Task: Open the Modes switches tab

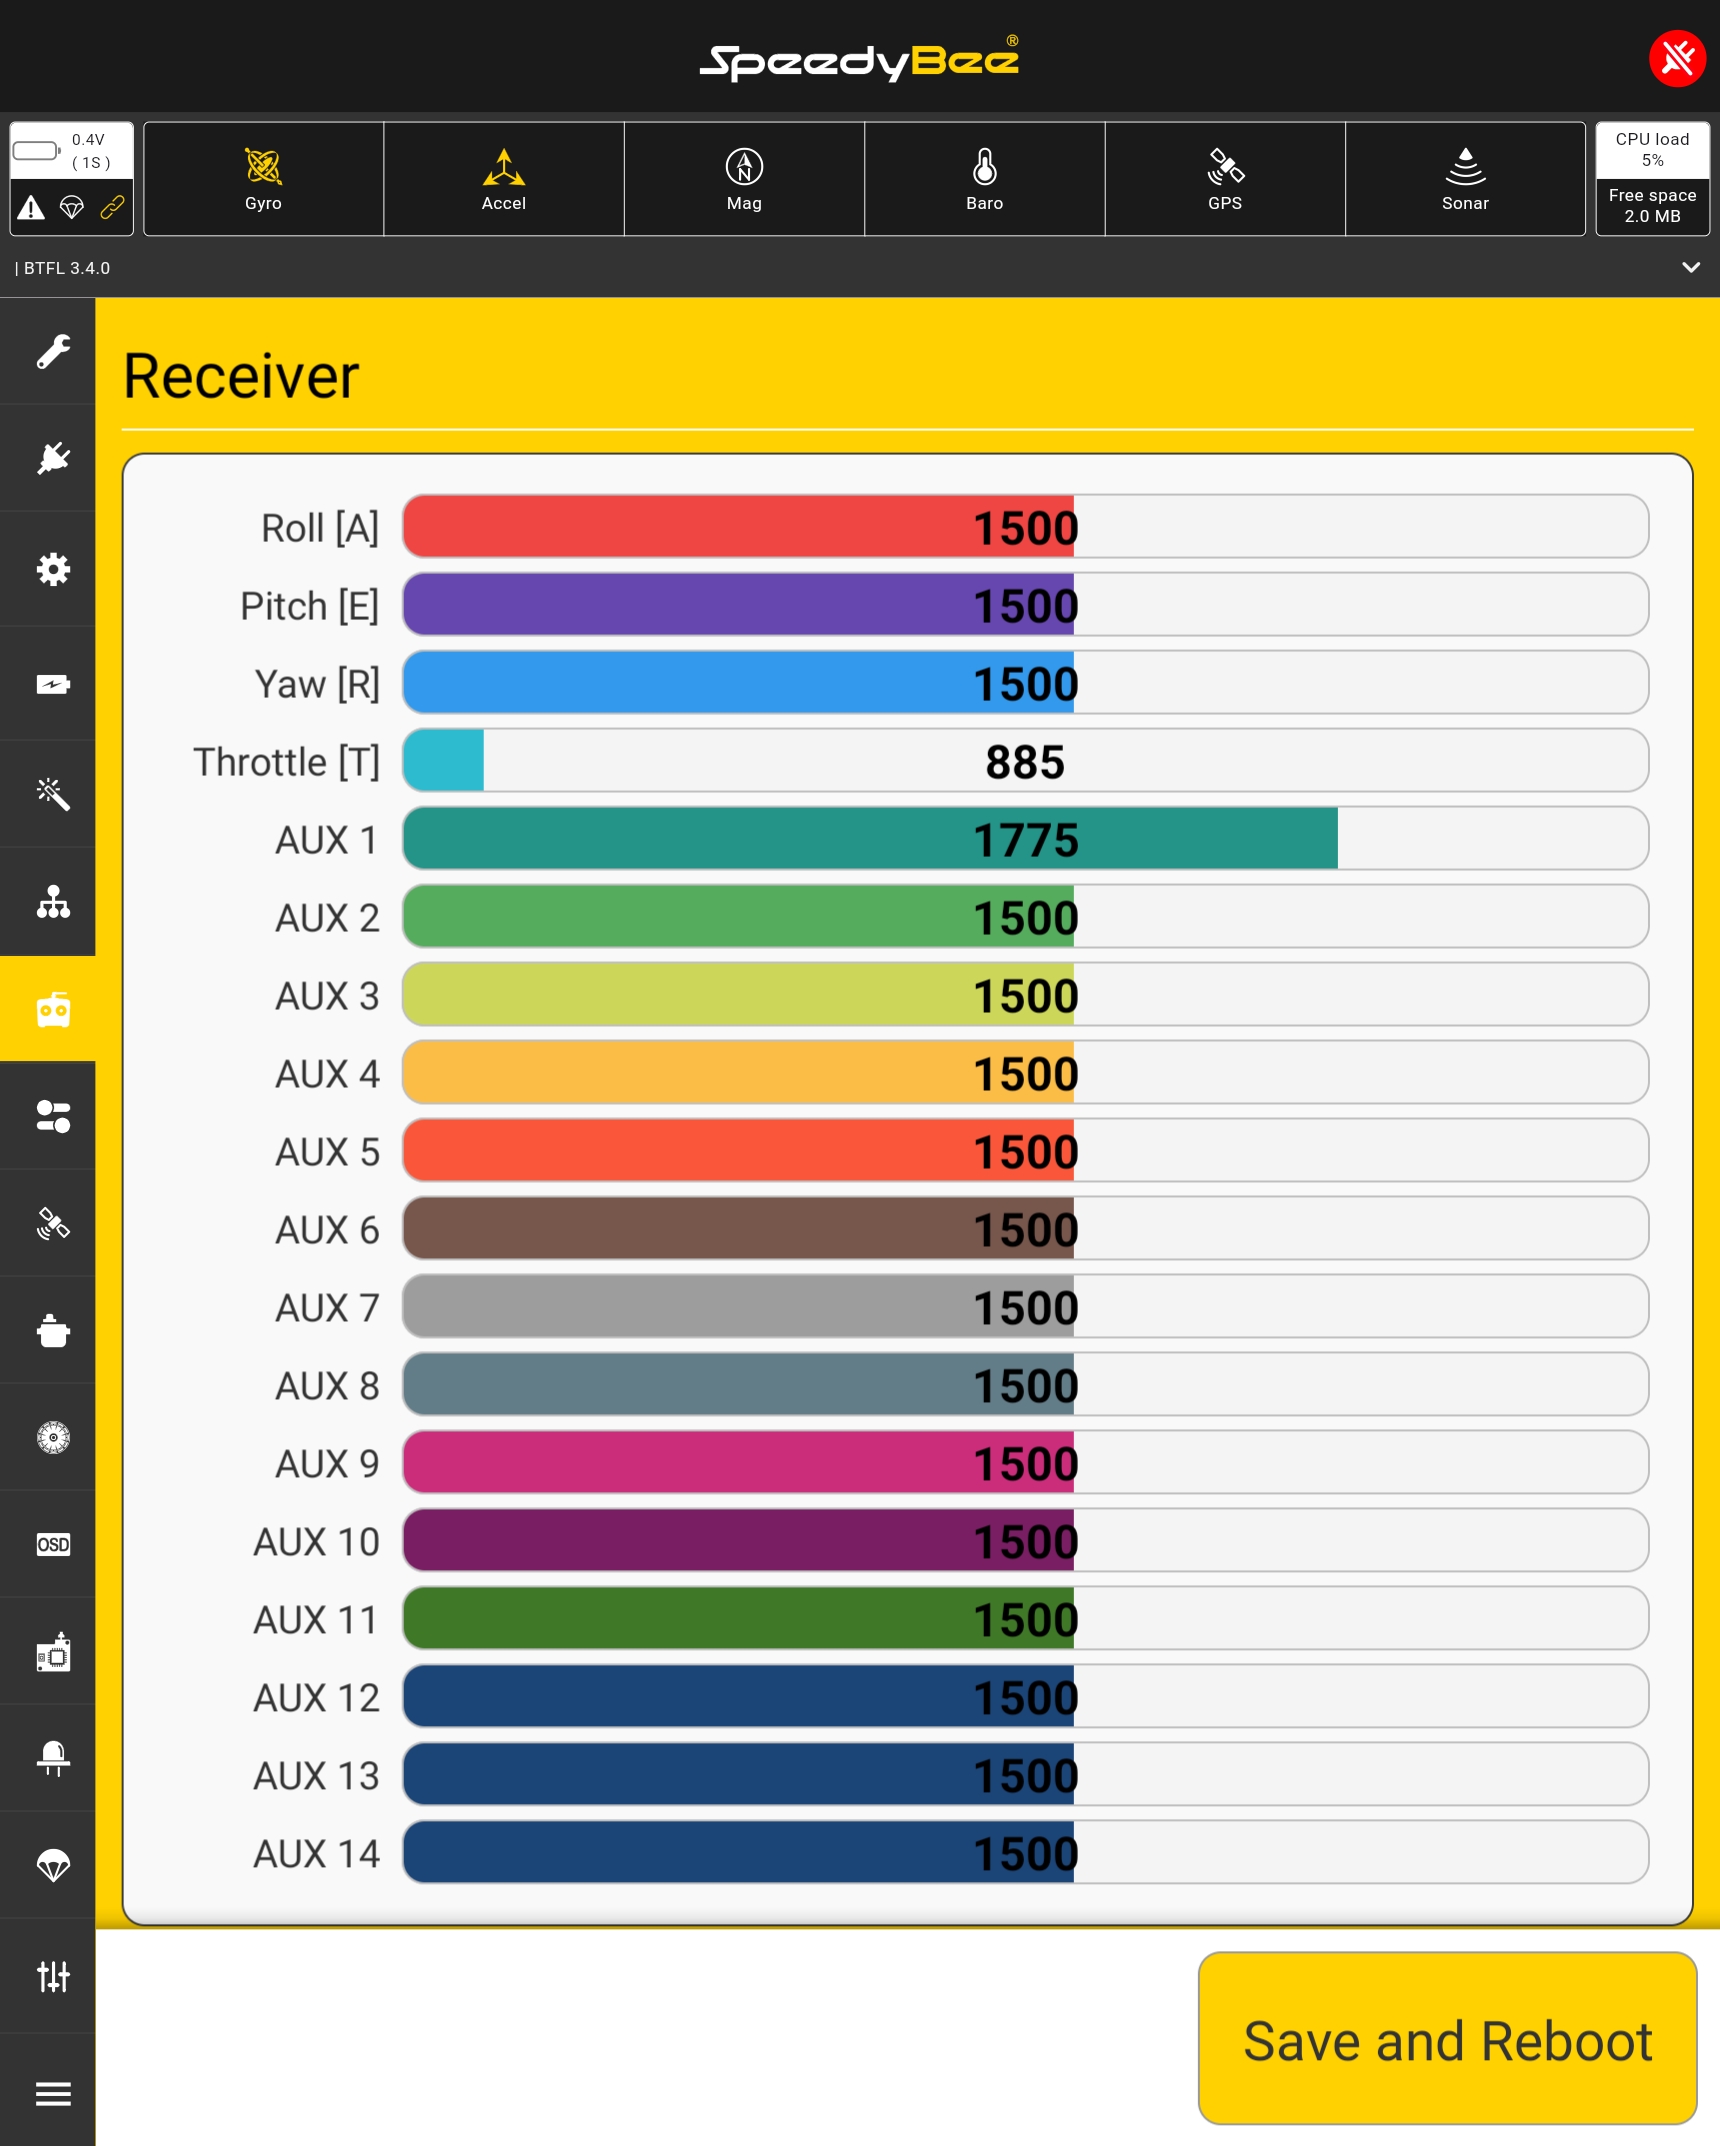Action: [x=52, y=1116]
